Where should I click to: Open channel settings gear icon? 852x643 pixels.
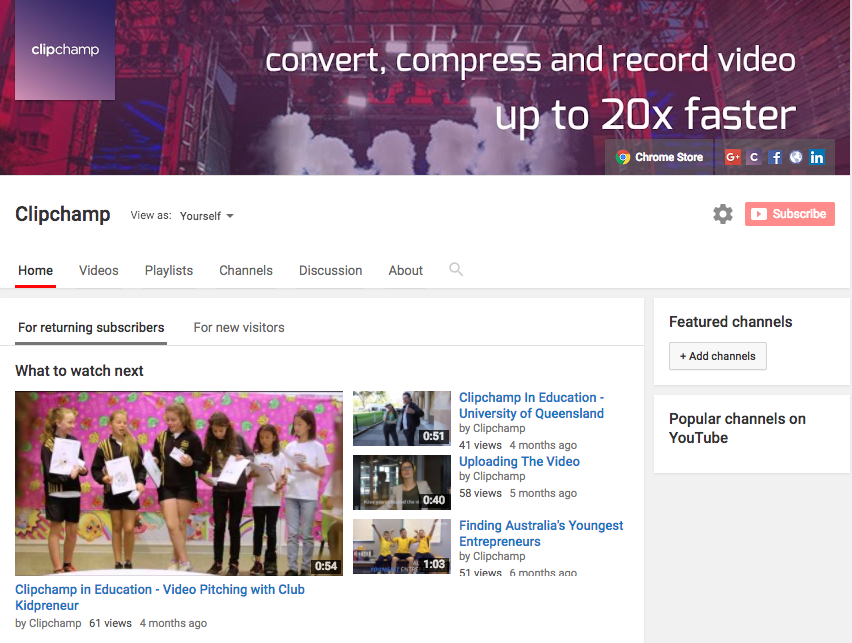coord(723,214)
